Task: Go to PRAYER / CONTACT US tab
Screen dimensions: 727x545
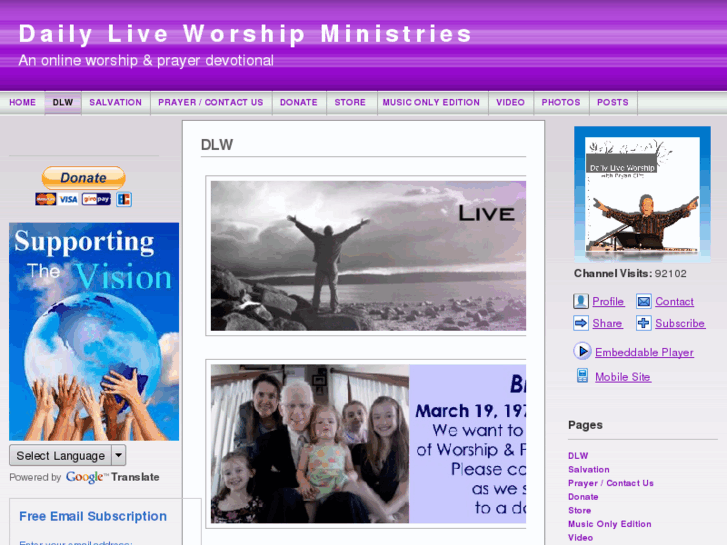Action: coord(211,103)
